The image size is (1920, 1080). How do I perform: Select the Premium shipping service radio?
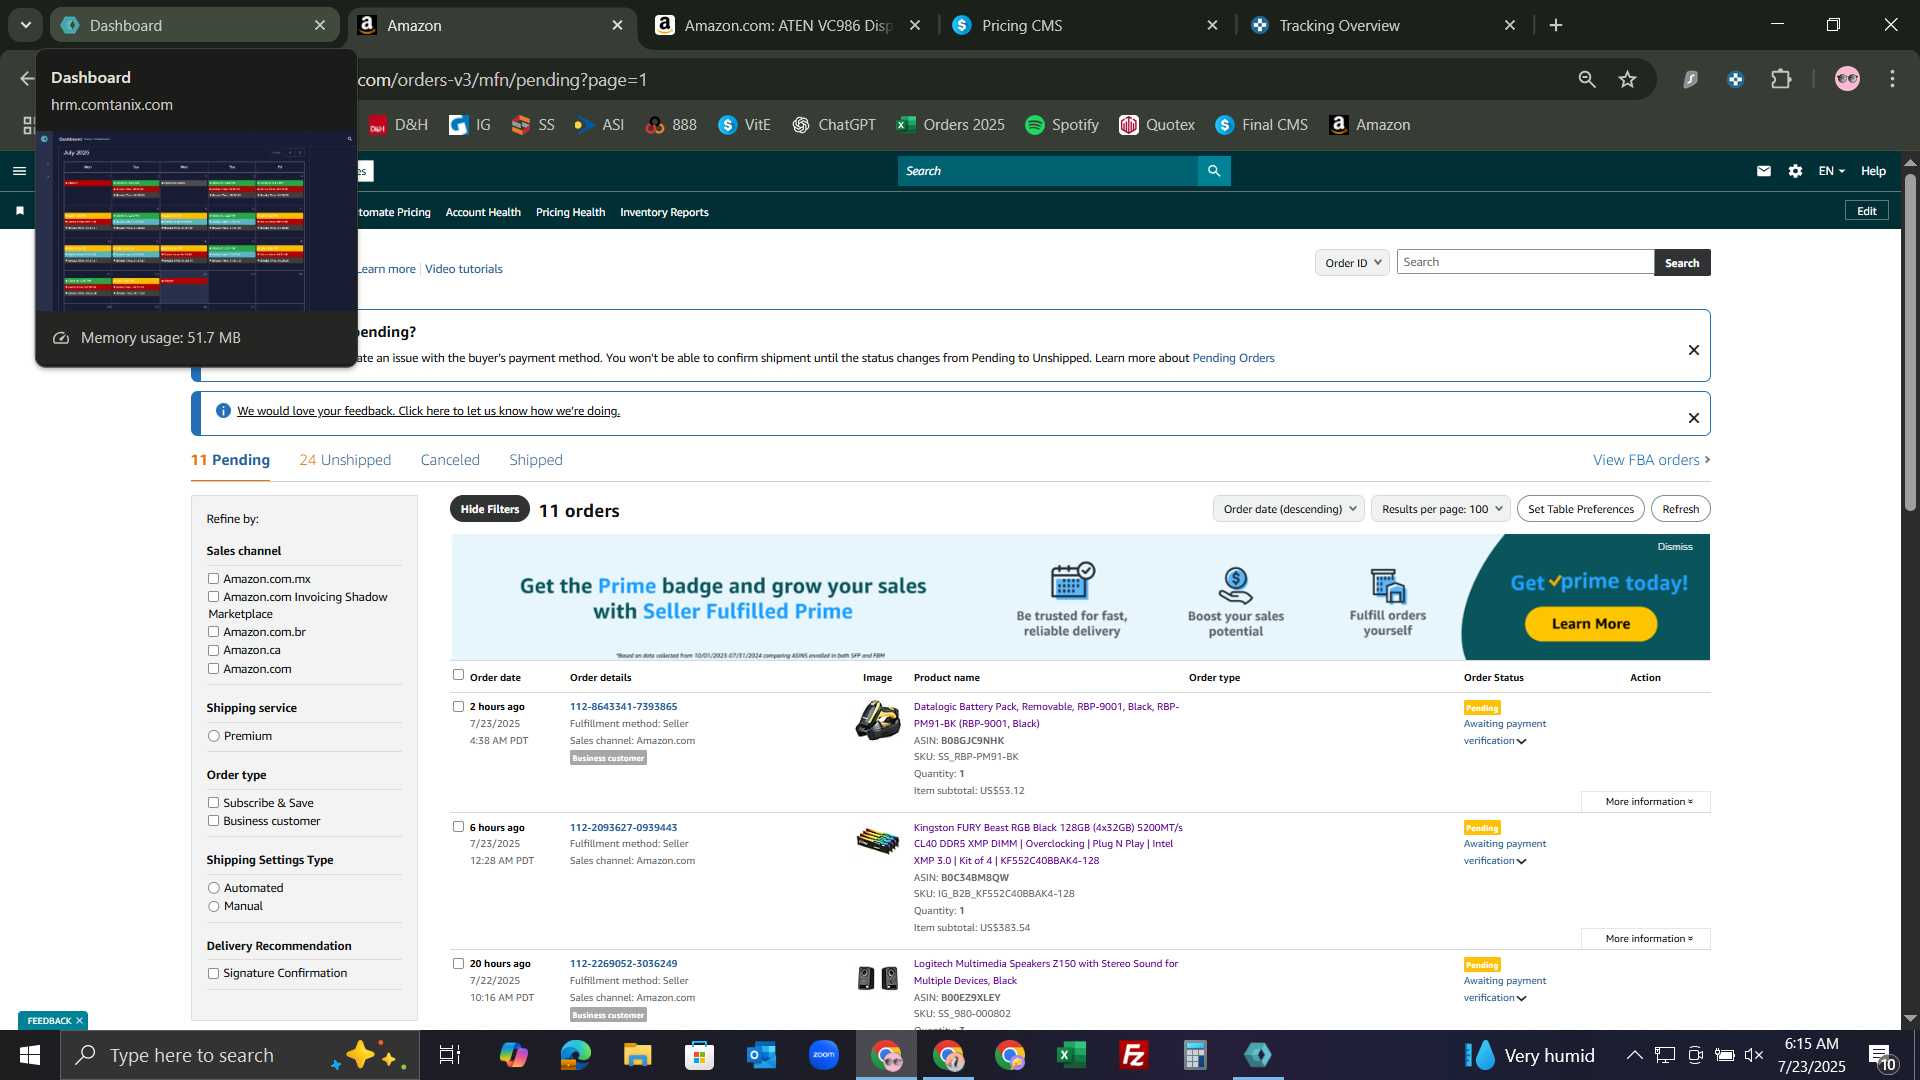[x=213, y=736]
